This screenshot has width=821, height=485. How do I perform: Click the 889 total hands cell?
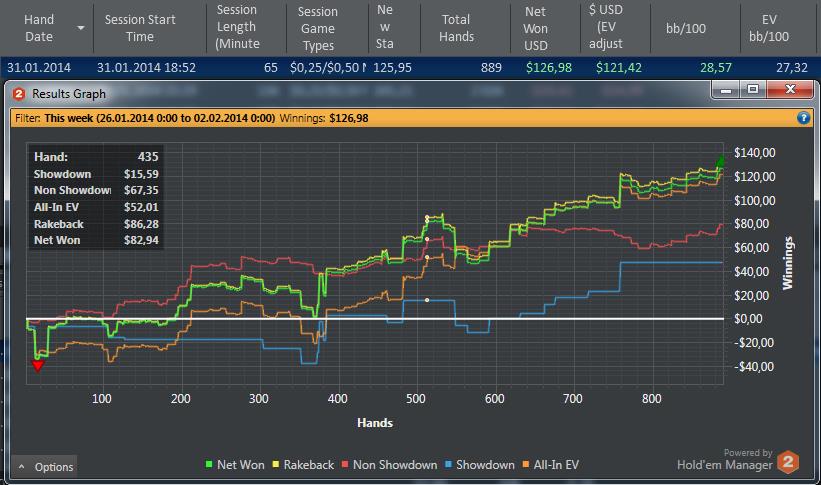coord(491,68)
